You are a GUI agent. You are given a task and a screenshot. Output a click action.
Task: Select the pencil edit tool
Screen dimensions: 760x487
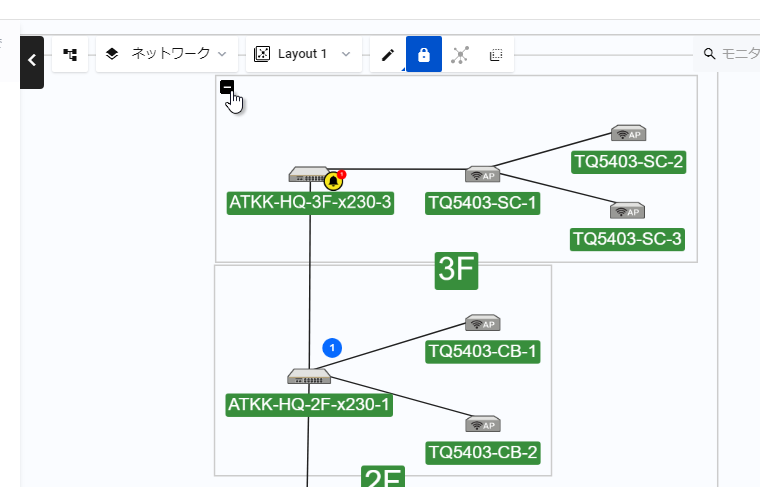388,54
